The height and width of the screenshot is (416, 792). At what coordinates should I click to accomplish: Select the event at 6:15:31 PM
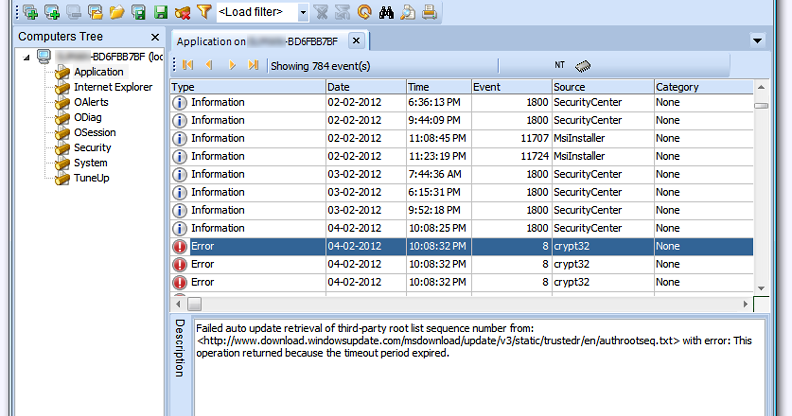click(462, 192)
